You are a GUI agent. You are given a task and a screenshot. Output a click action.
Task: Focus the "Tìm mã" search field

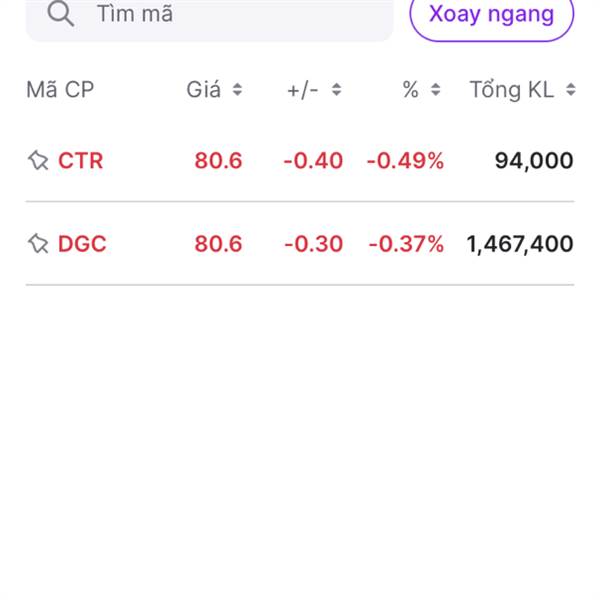click(220, 14)
